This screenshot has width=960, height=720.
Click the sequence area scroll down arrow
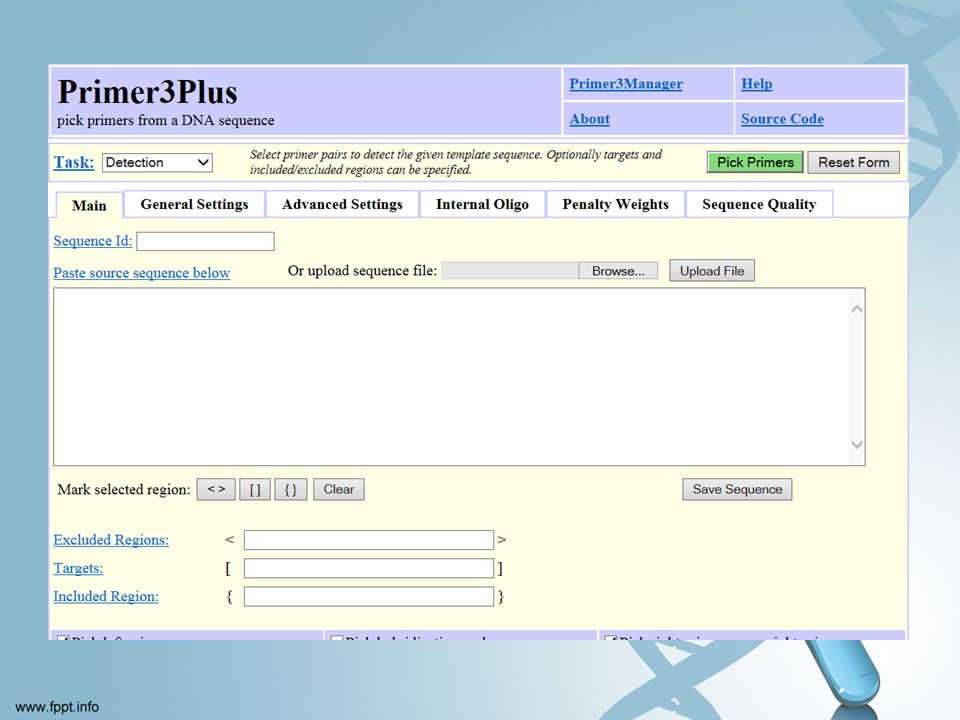(x=857, y=444)
